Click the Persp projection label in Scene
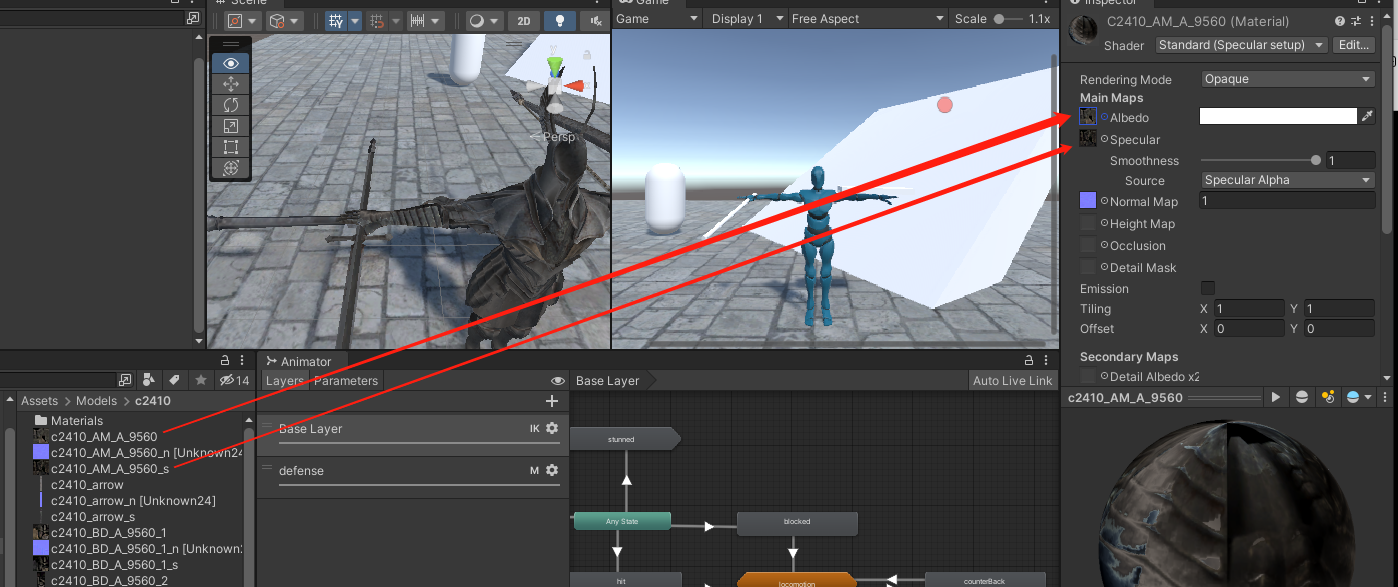 coord(560,137)
